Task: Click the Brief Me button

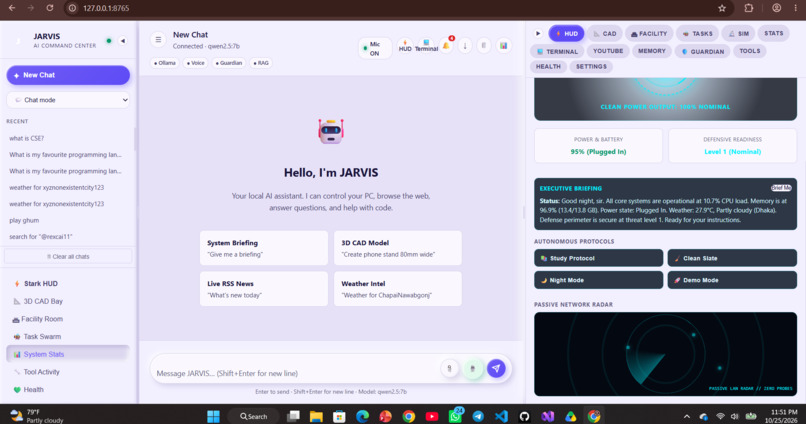Action: [x=781, y=188]
